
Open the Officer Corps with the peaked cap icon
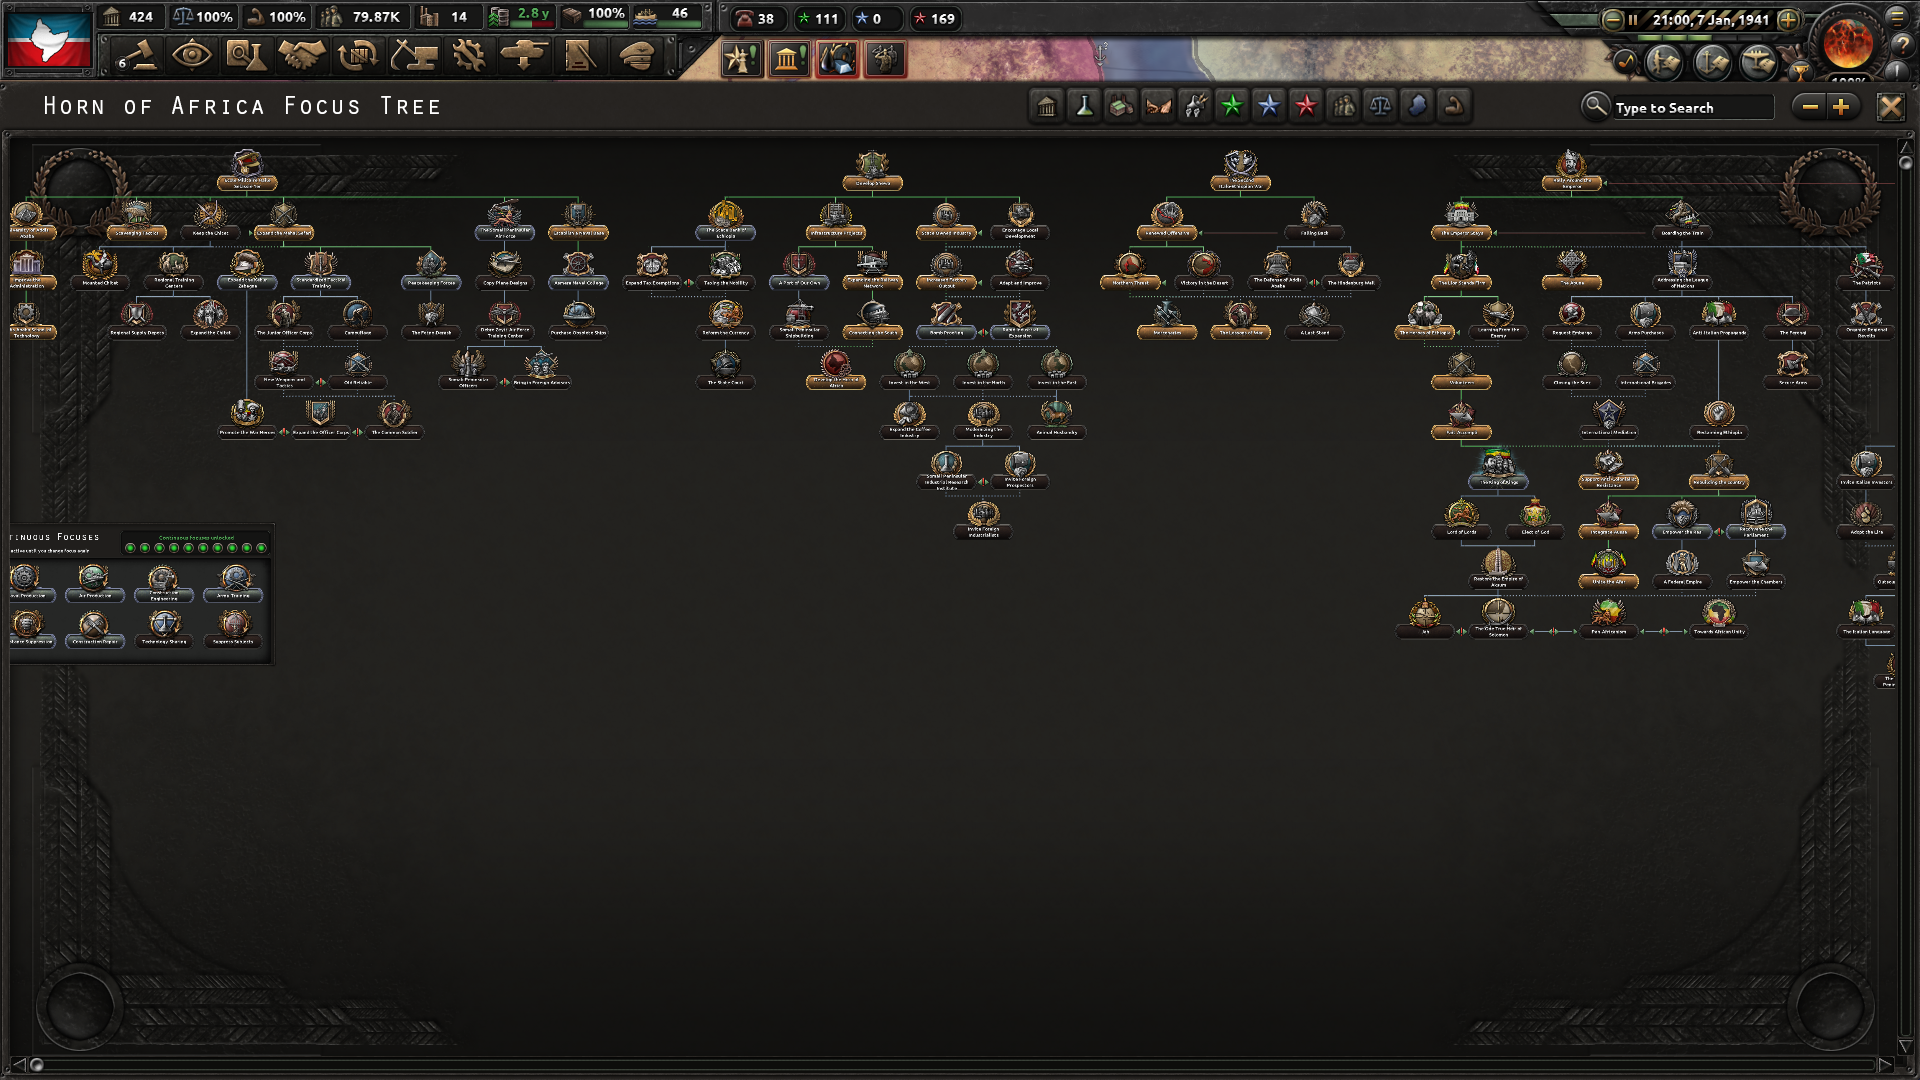coord(637,57)
